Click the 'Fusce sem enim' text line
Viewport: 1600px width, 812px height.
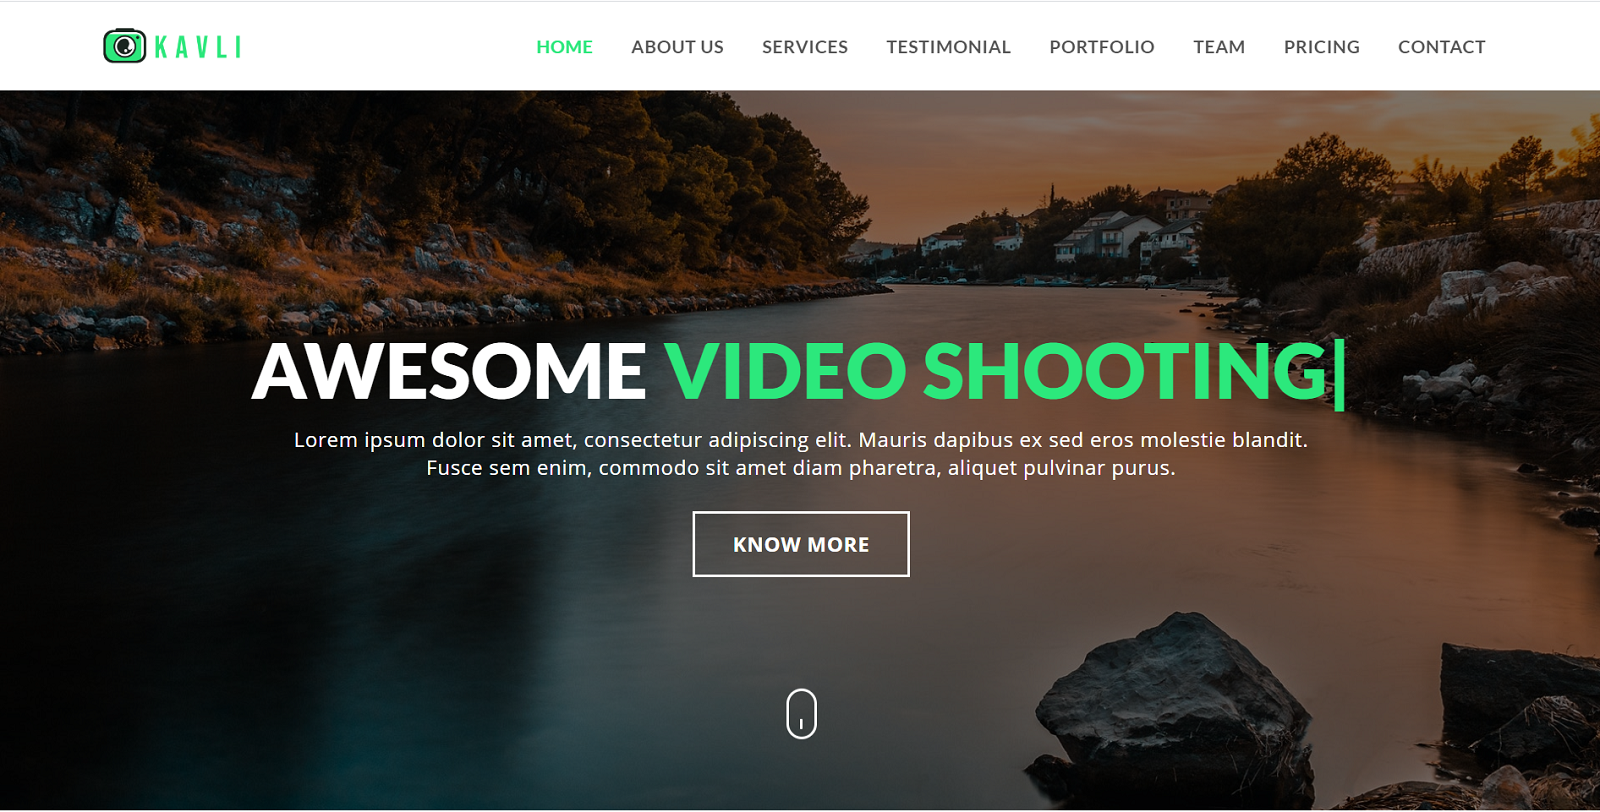point(800,468)
